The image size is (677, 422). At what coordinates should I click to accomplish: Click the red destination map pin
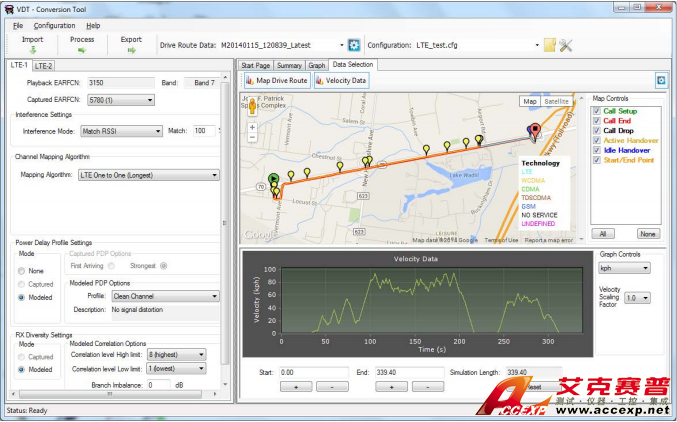(535, 132)
